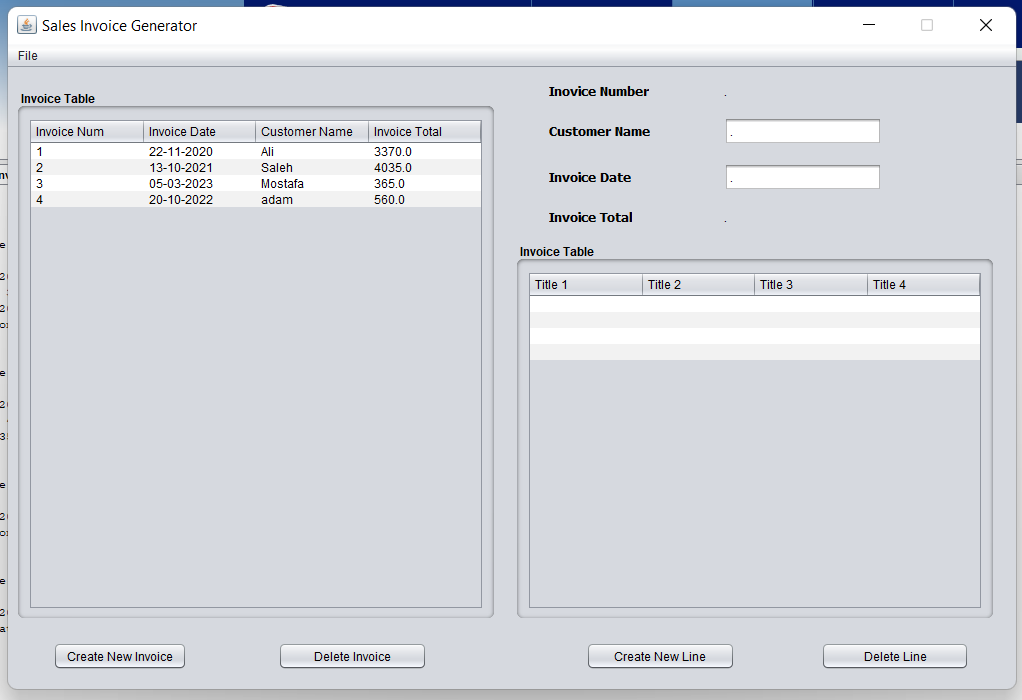
Task: Click the Customer Name column header
Action: (x=312, y=132)
